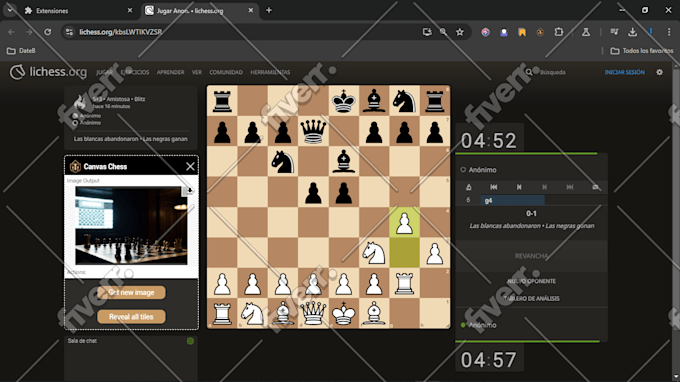Viewport: 680px width, 382px height.
Task: Toggle the chat room switch
Action: click(190, 341)
